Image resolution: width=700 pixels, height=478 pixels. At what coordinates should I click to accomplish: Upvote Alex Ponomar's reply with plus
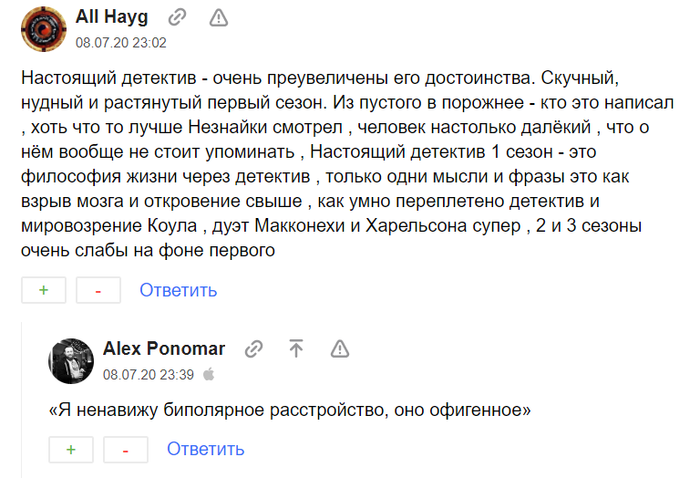click(x=71, y=449)
